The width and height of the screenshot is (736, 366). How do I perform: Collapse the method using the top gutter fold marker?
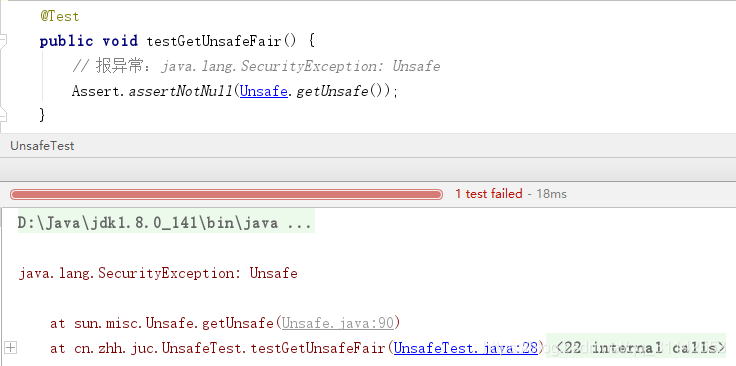pyautogui.click(x=3, y=41)
